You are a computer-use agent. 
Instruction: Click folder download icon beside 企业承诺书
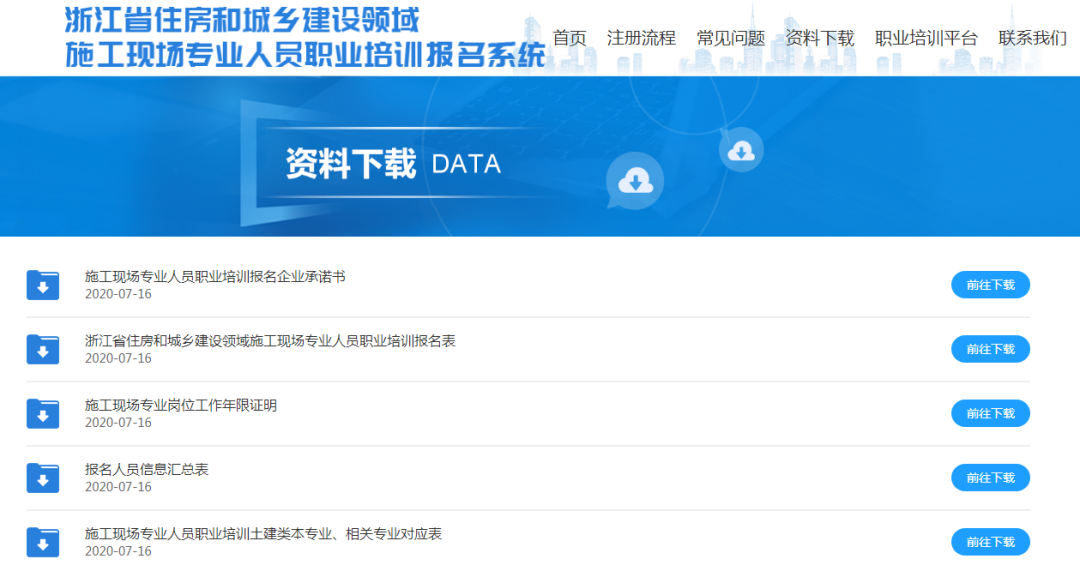pyautogui.click(x=43, y=284)
